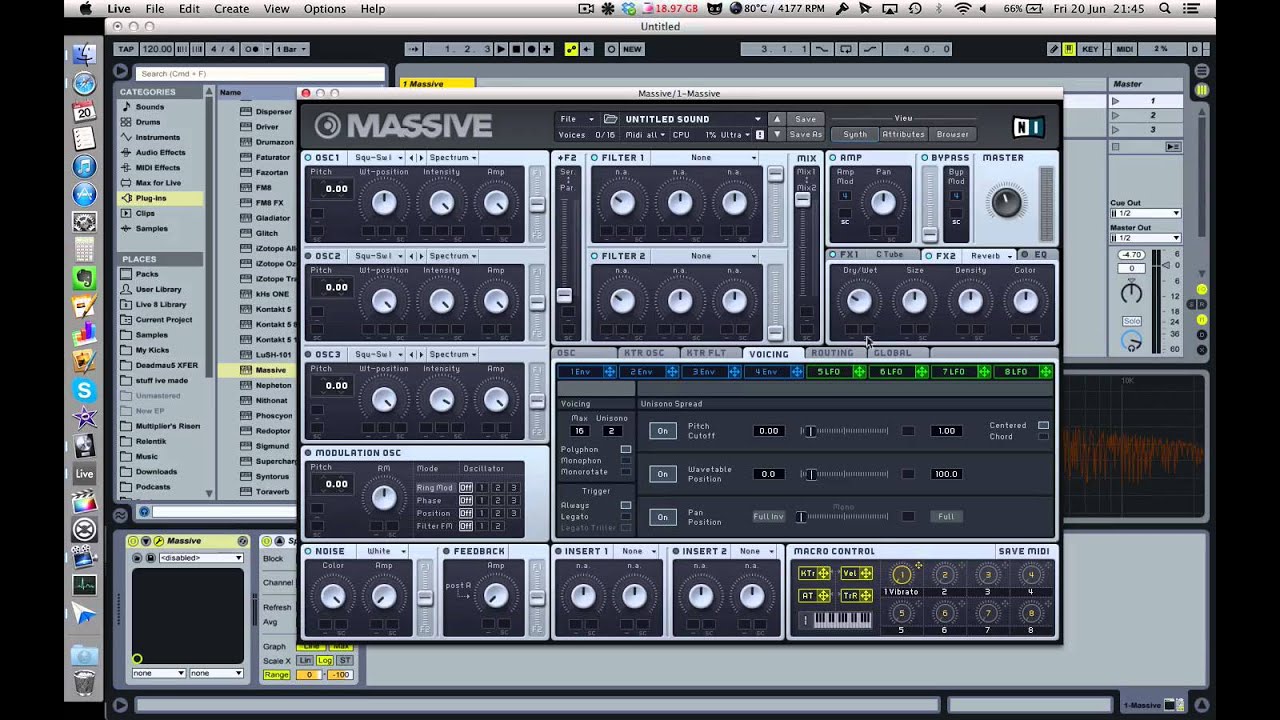The height and width of the screenshot is (720, 1280).
Task: Click the Skype icon in the Dock
Action: (85, 390)
